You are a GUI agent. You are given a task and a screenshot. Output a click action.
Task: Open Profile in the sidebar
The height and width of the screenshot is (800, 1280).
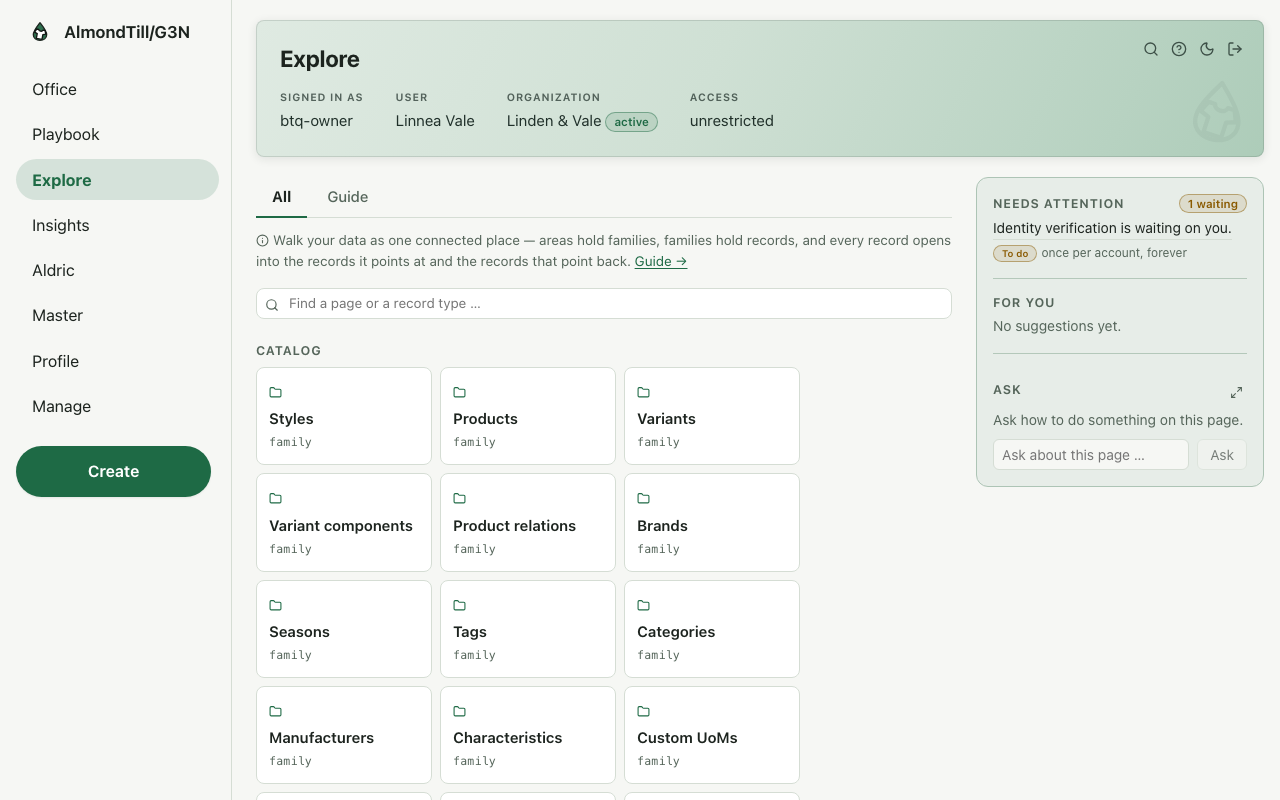(117, 361)
